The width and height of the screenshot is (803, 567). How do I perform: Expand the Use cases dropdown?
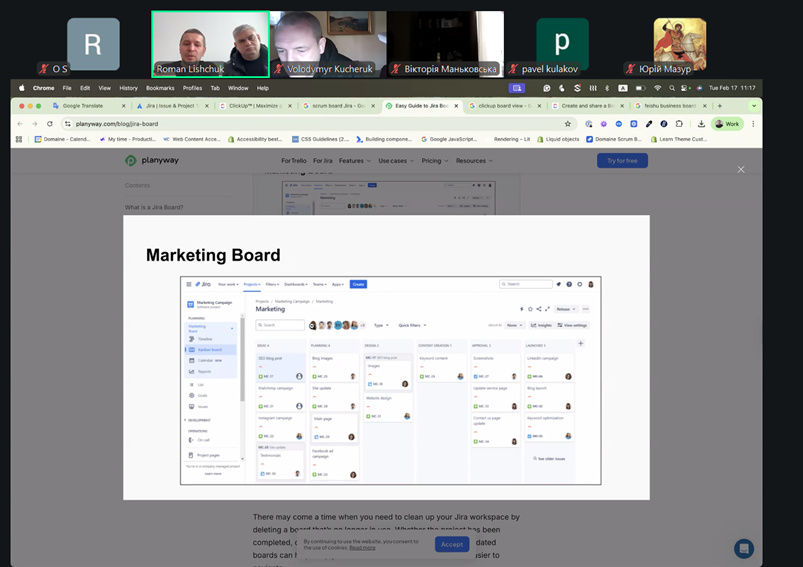tap(395, 160)
